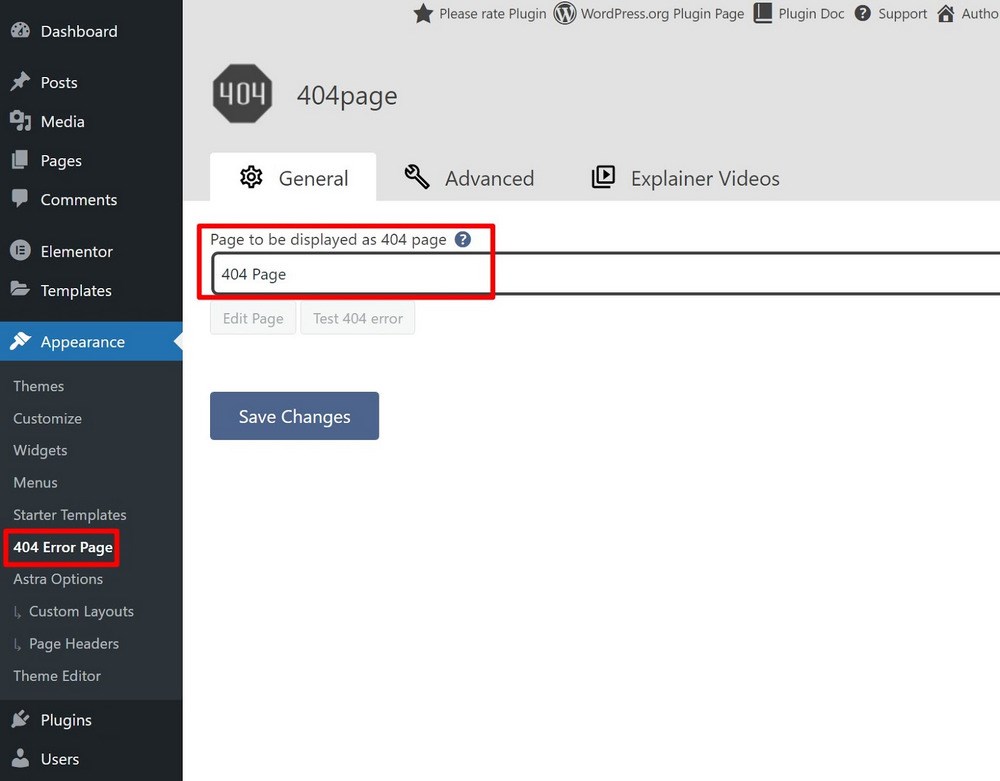This screenshot has height=781, width=1000.
Task: Click the Elementor circle logo icon
Action: pos(20,251)
